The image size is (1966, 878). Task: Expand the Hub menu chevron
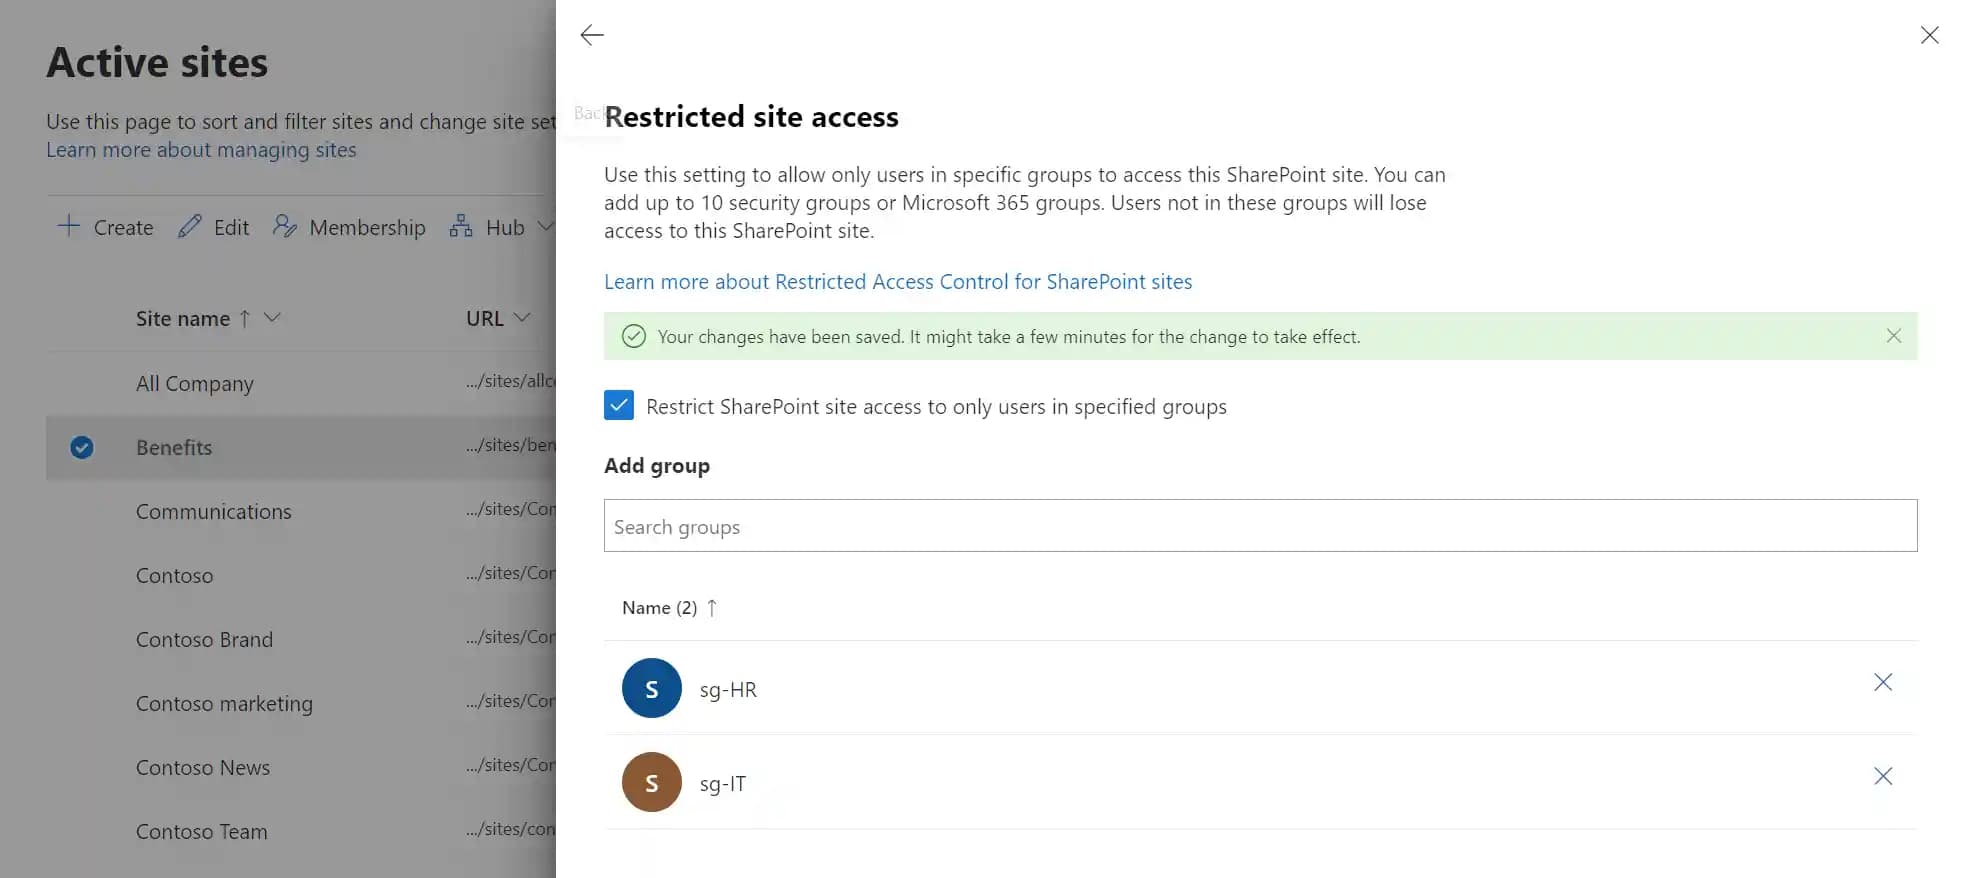tap(544, 226)
